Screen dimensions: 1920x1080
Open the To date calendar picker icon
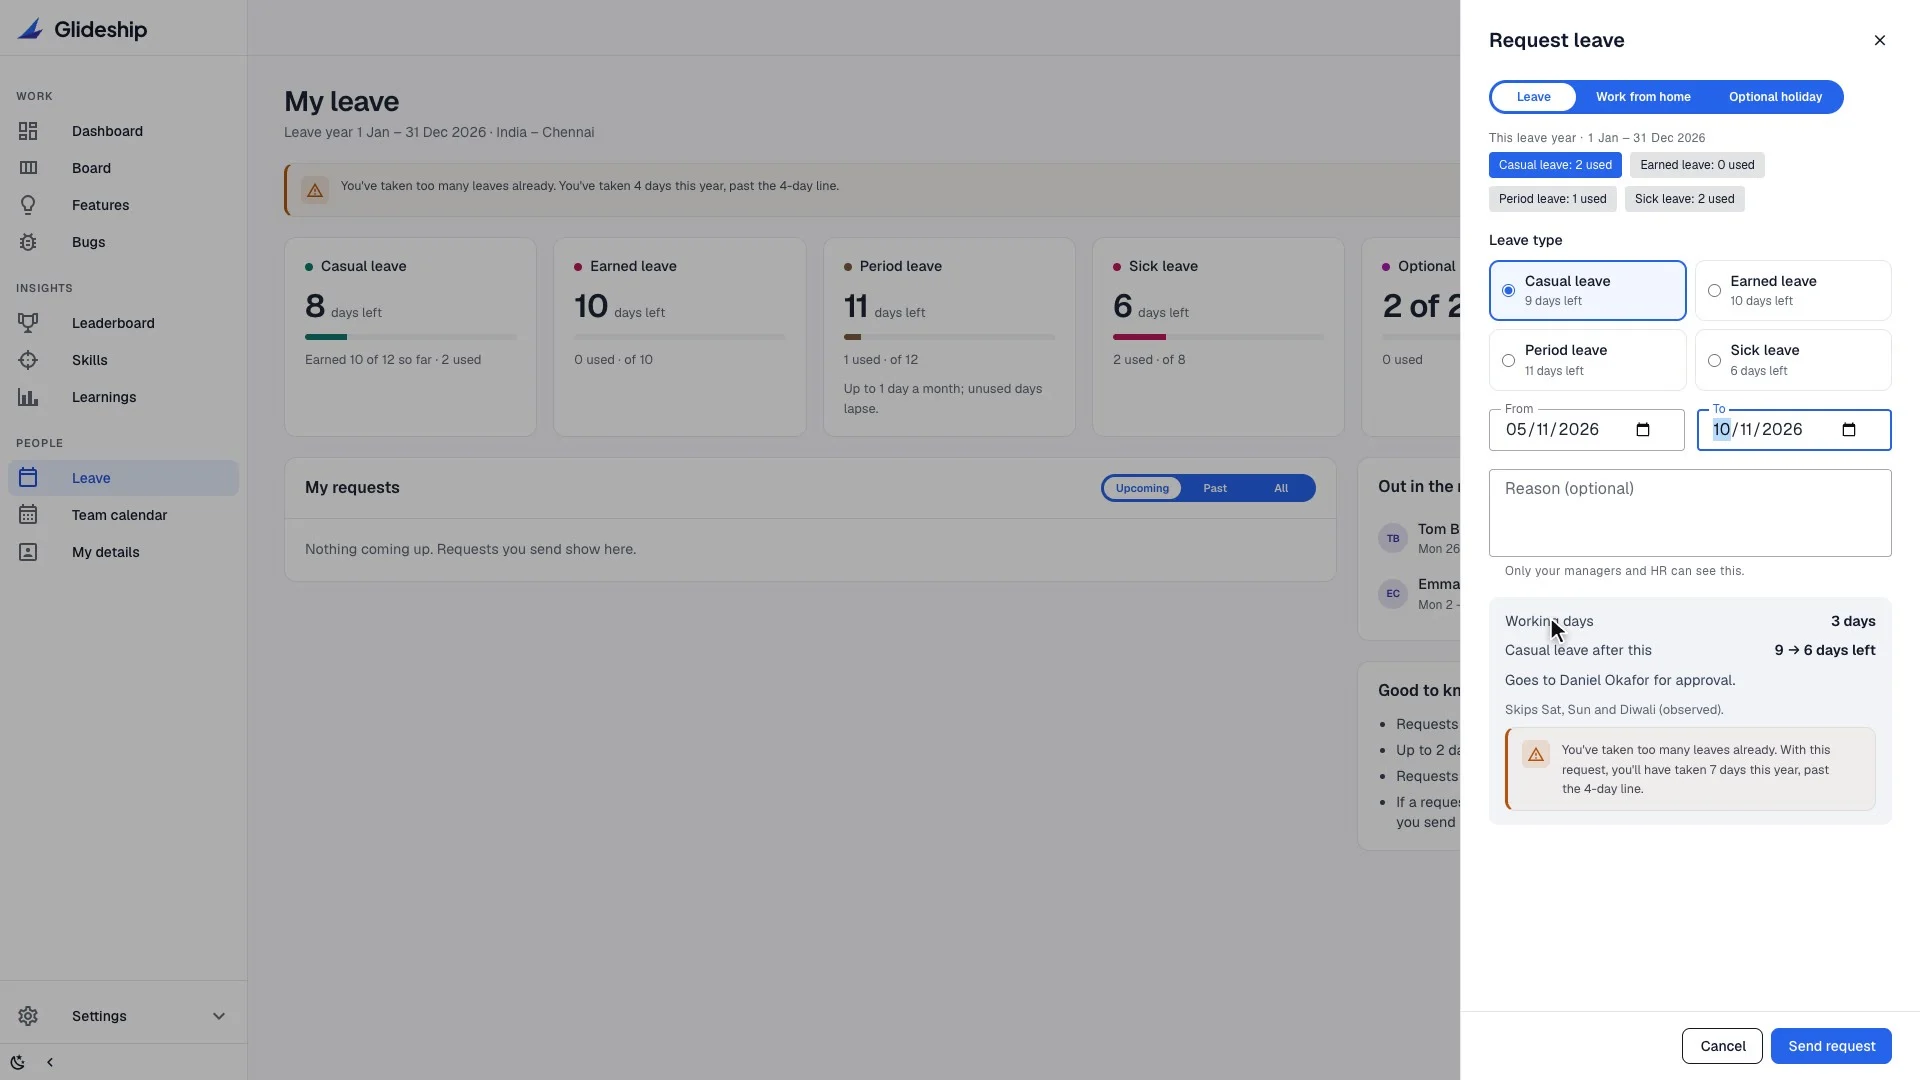1849,430
